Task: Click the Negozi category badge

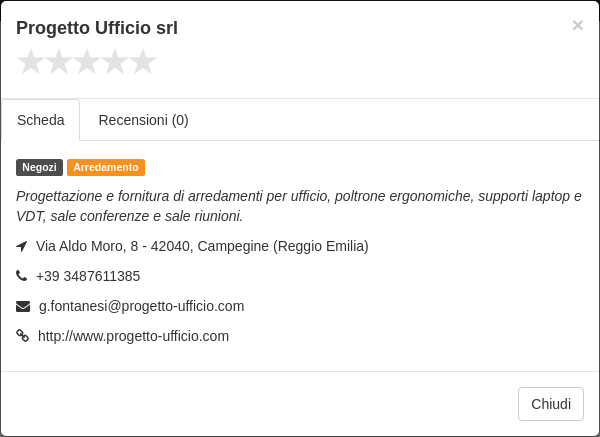Action: 39,168
